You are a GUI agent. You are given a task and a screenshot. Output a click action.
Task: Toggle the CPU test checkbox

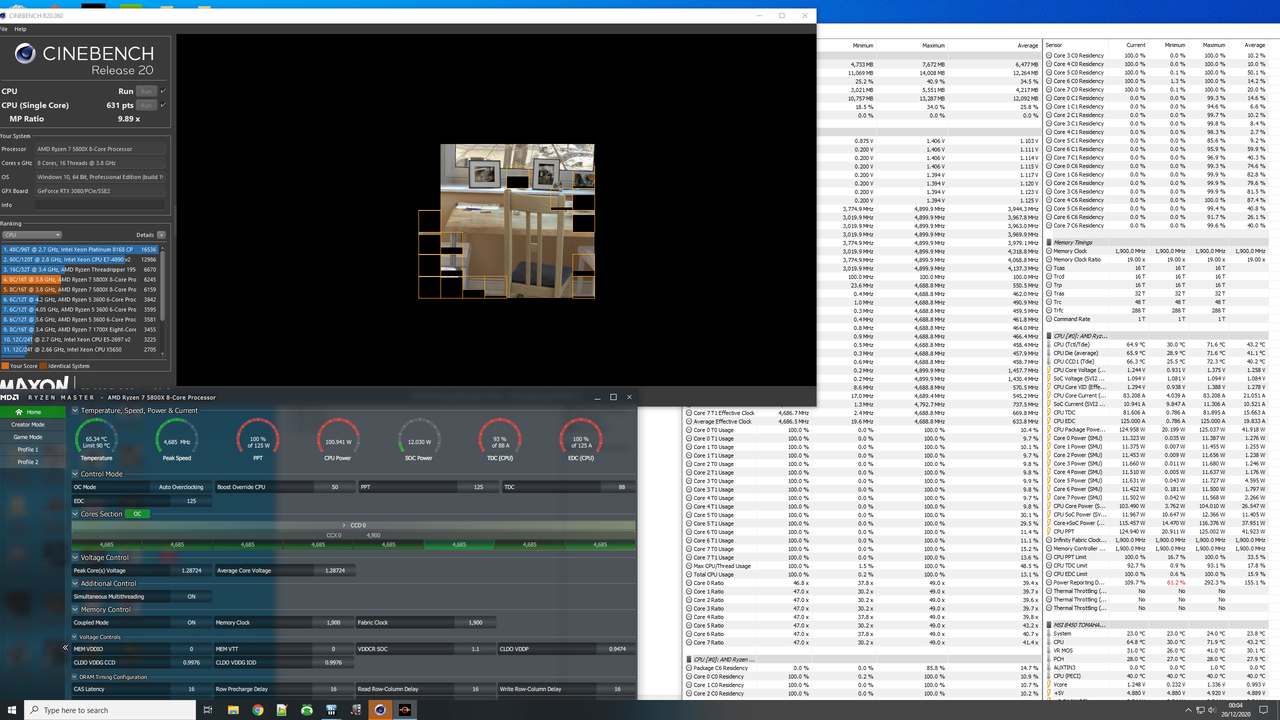[x=163, y=91]
